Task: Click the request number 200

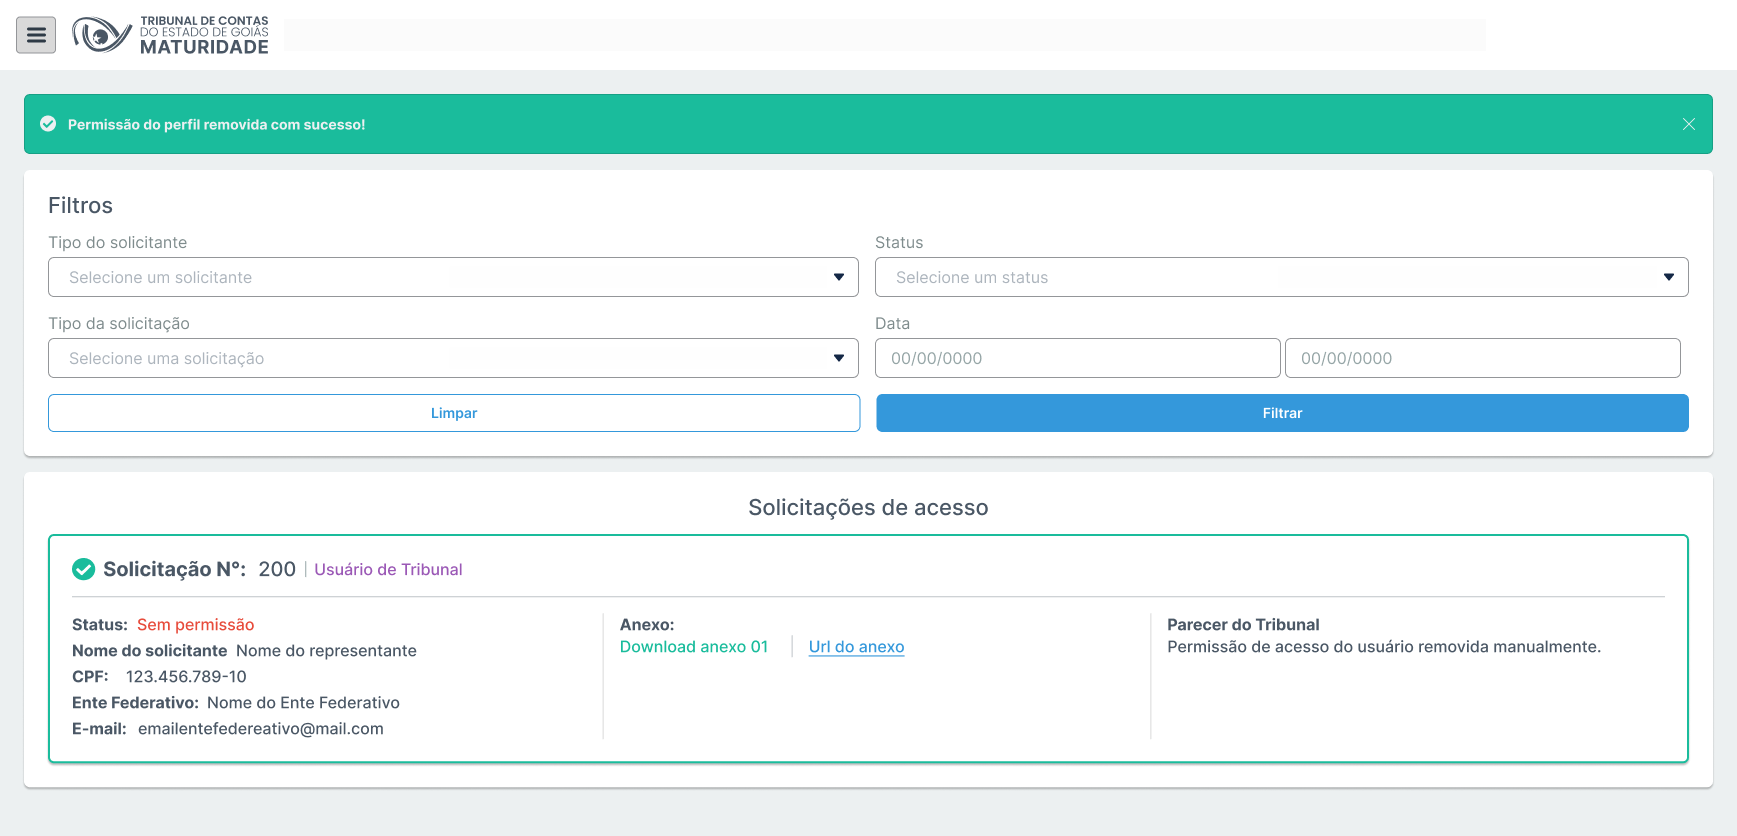Action: (x=277, y=569)
